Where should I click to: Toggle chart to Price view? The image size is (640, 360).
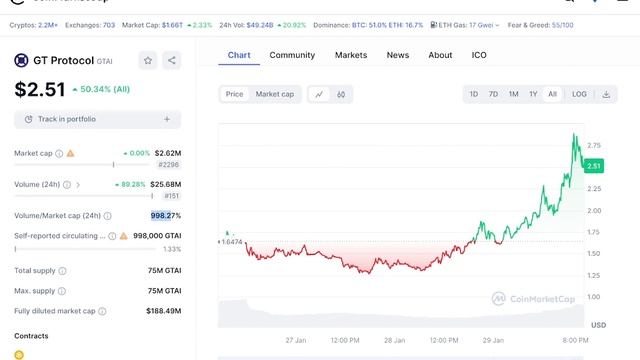coord(234,94)
